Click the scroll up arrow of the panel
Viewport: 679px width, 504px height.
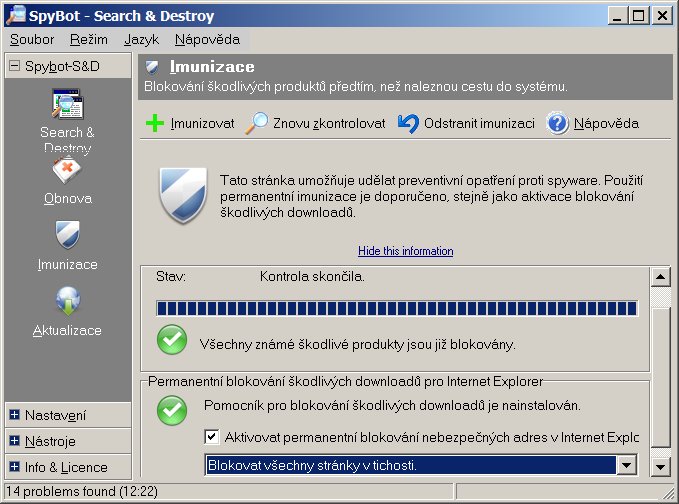661,277
